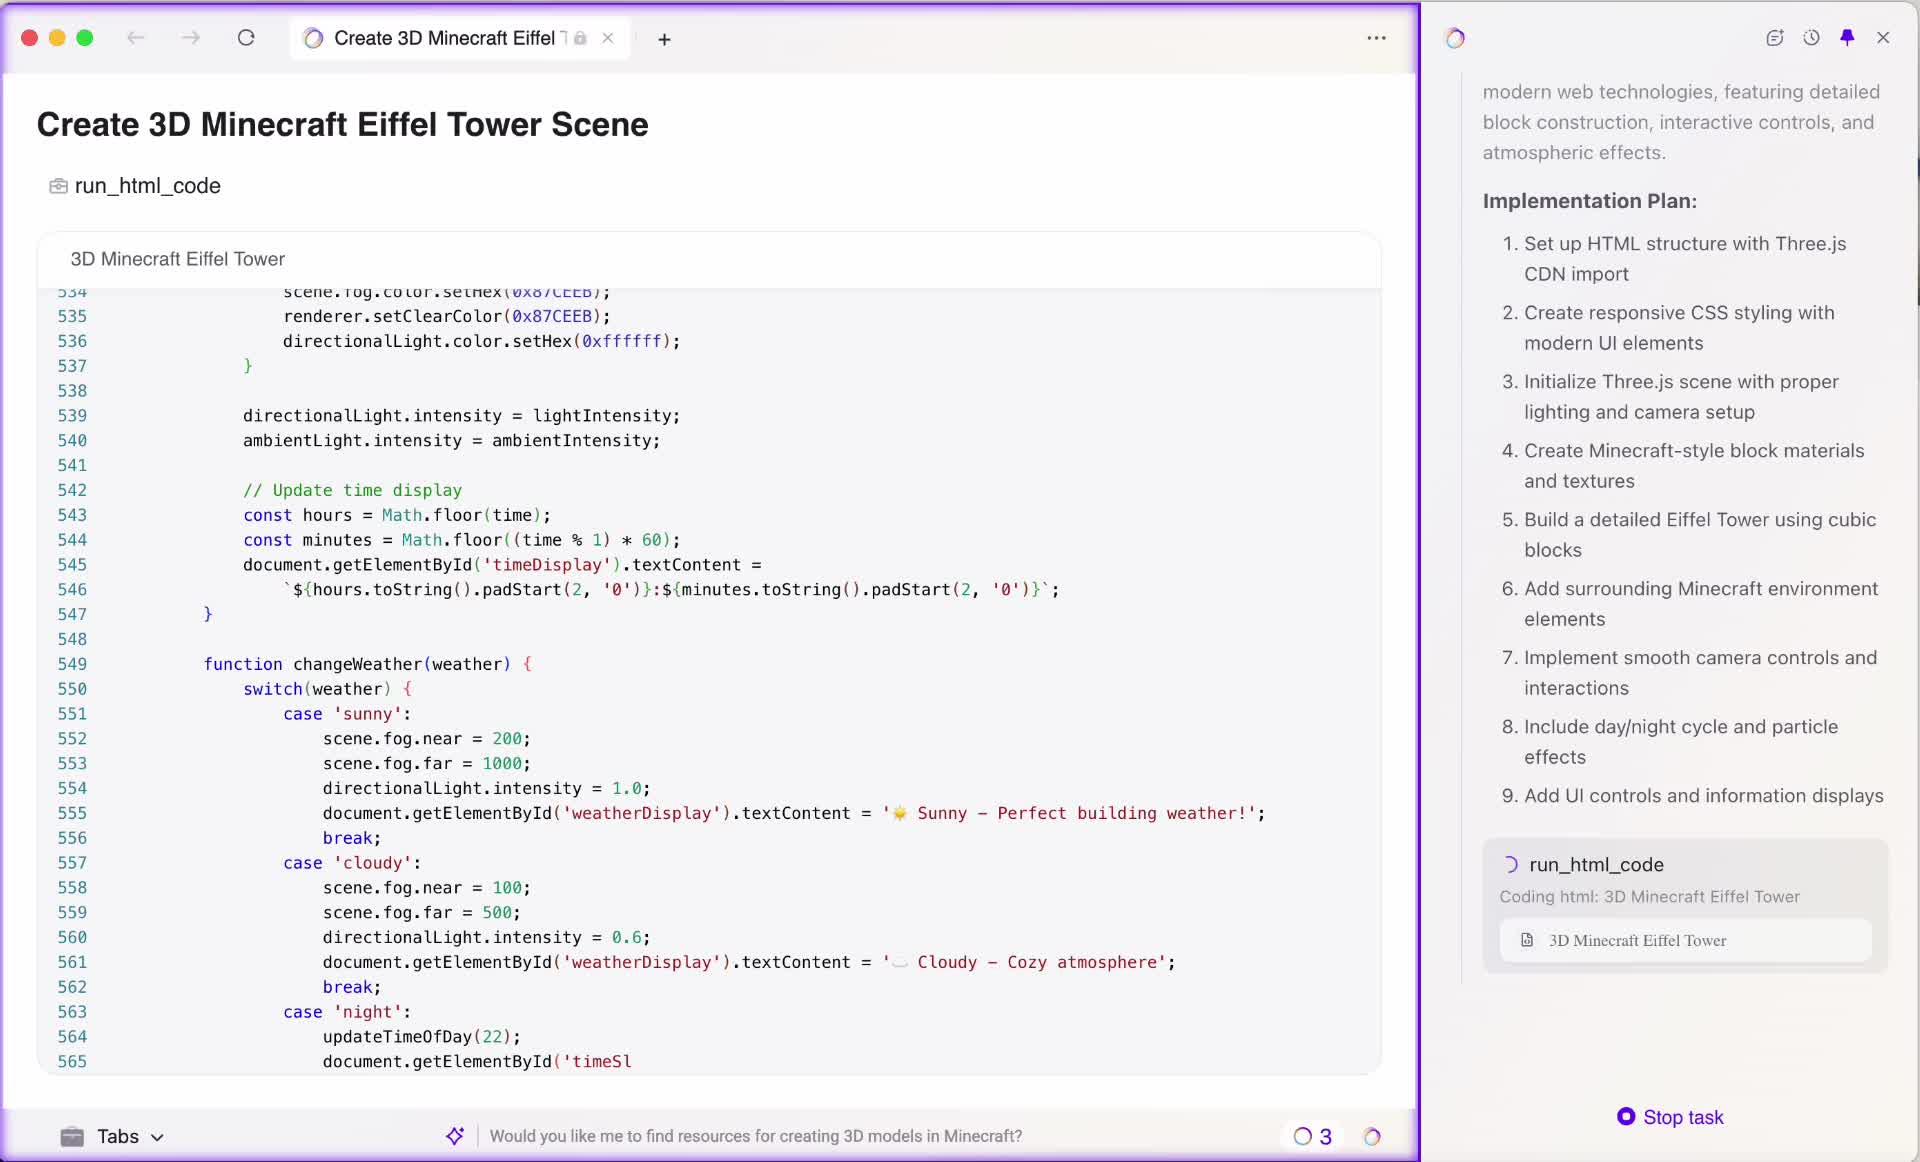
Task: Go back to the previous page
Action: pyautogui.click(x=136, y=38)
